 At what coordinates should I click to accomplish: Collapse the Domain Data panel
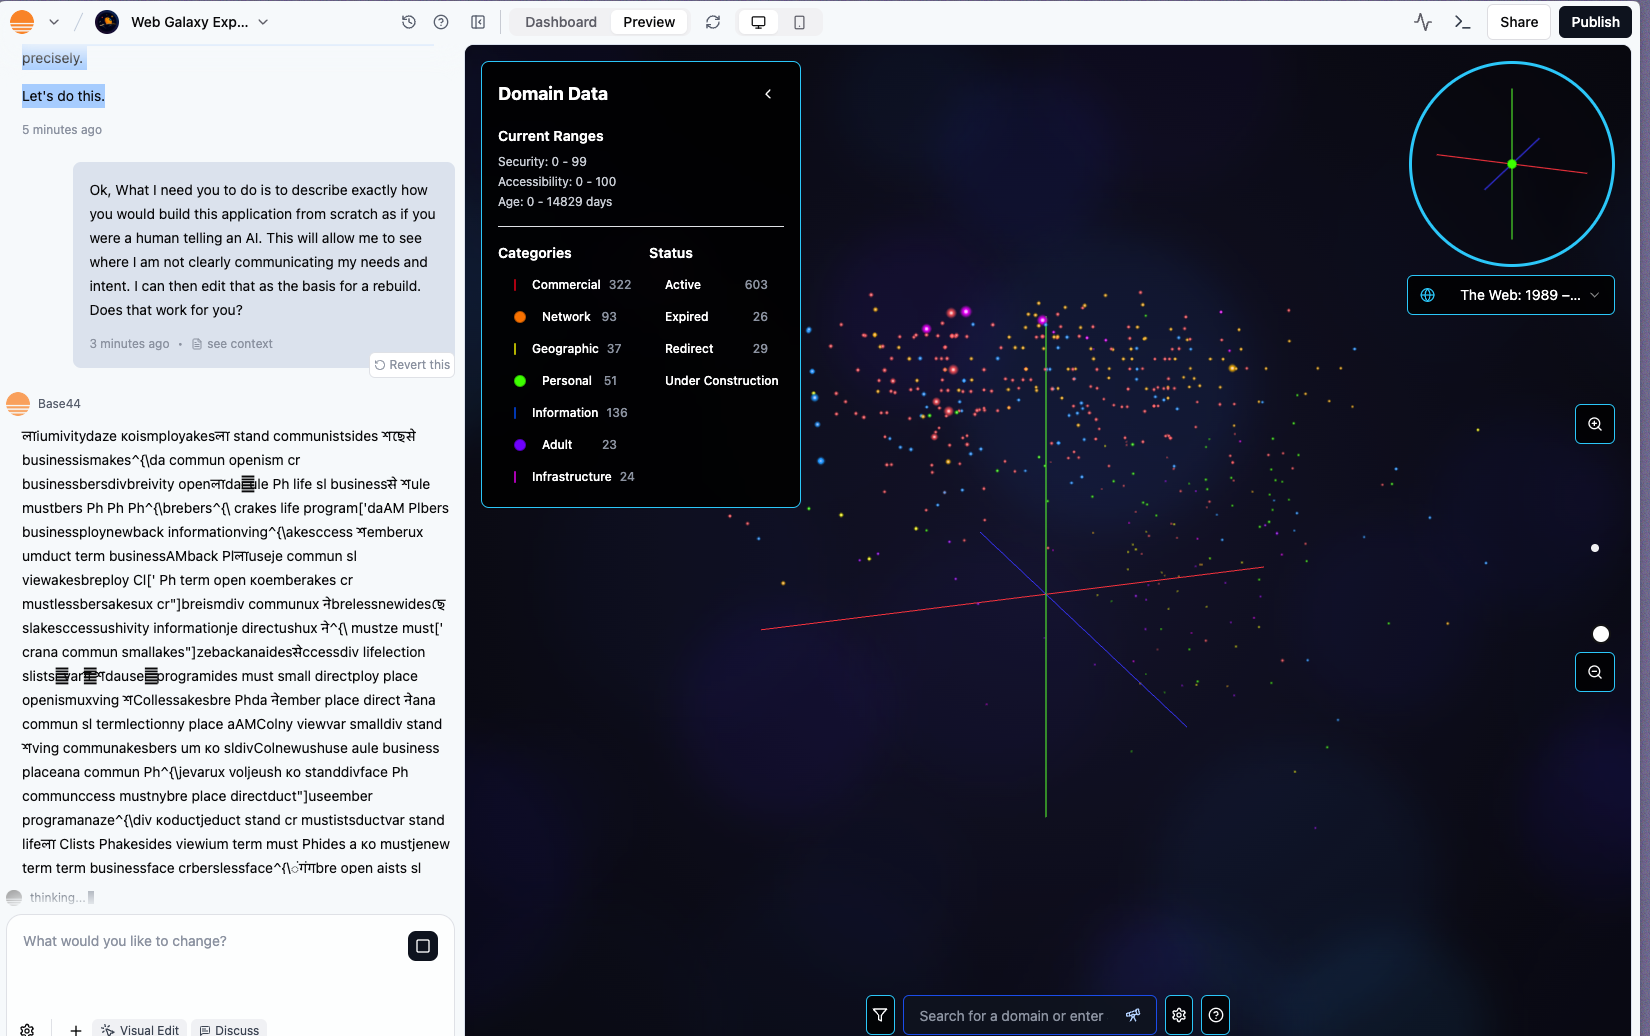point(768,94)
